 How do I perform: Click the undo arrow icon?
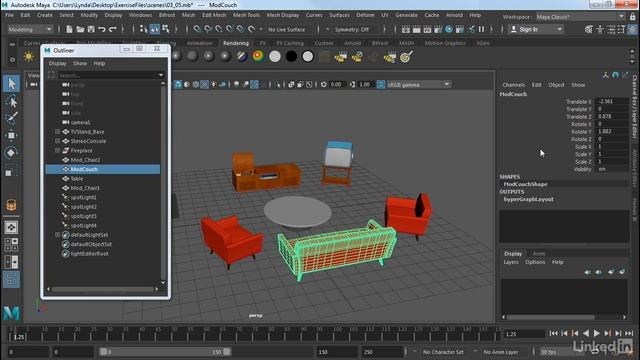[102, 29]
